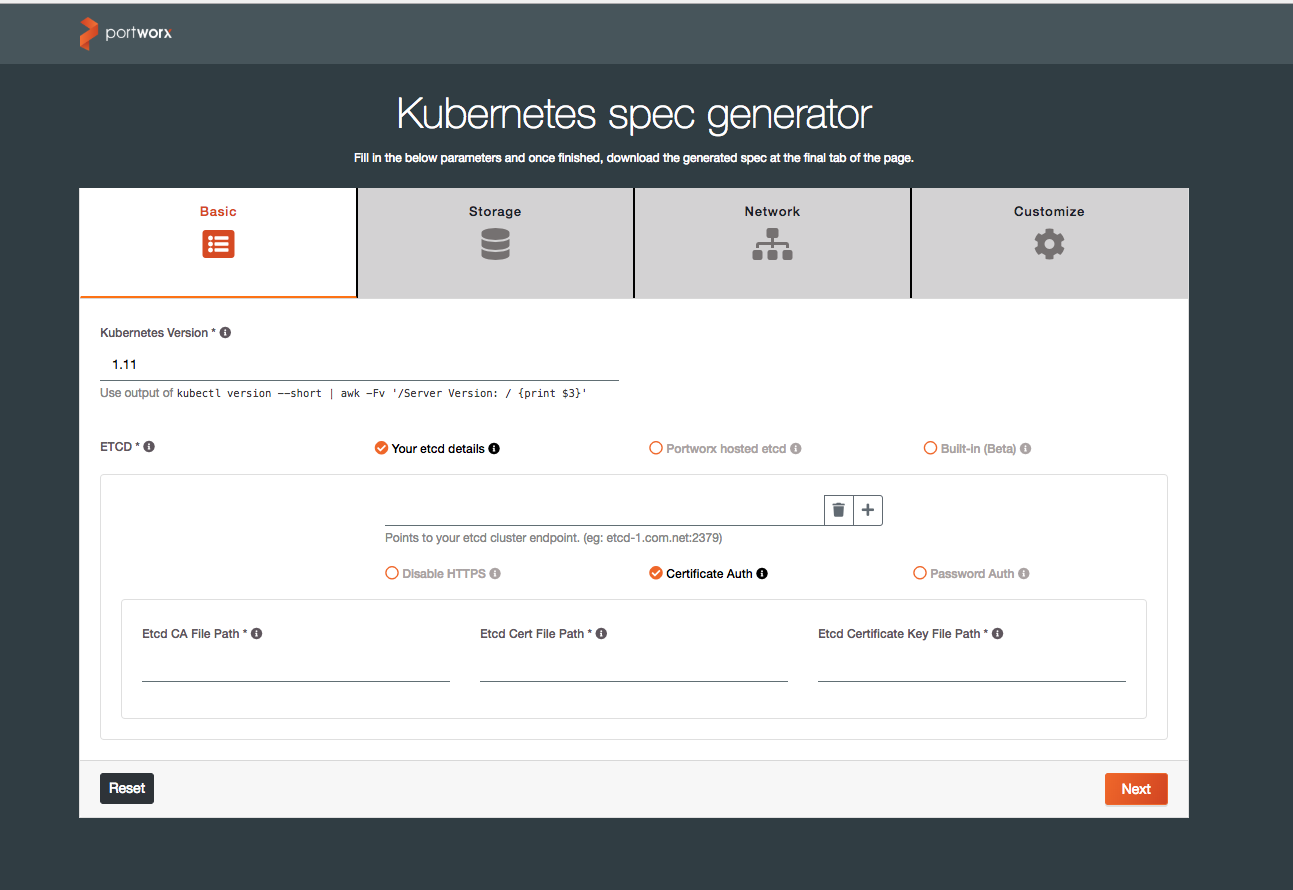Focus the Etcd Certificate Key File Path input

click(x=972, y=667)
